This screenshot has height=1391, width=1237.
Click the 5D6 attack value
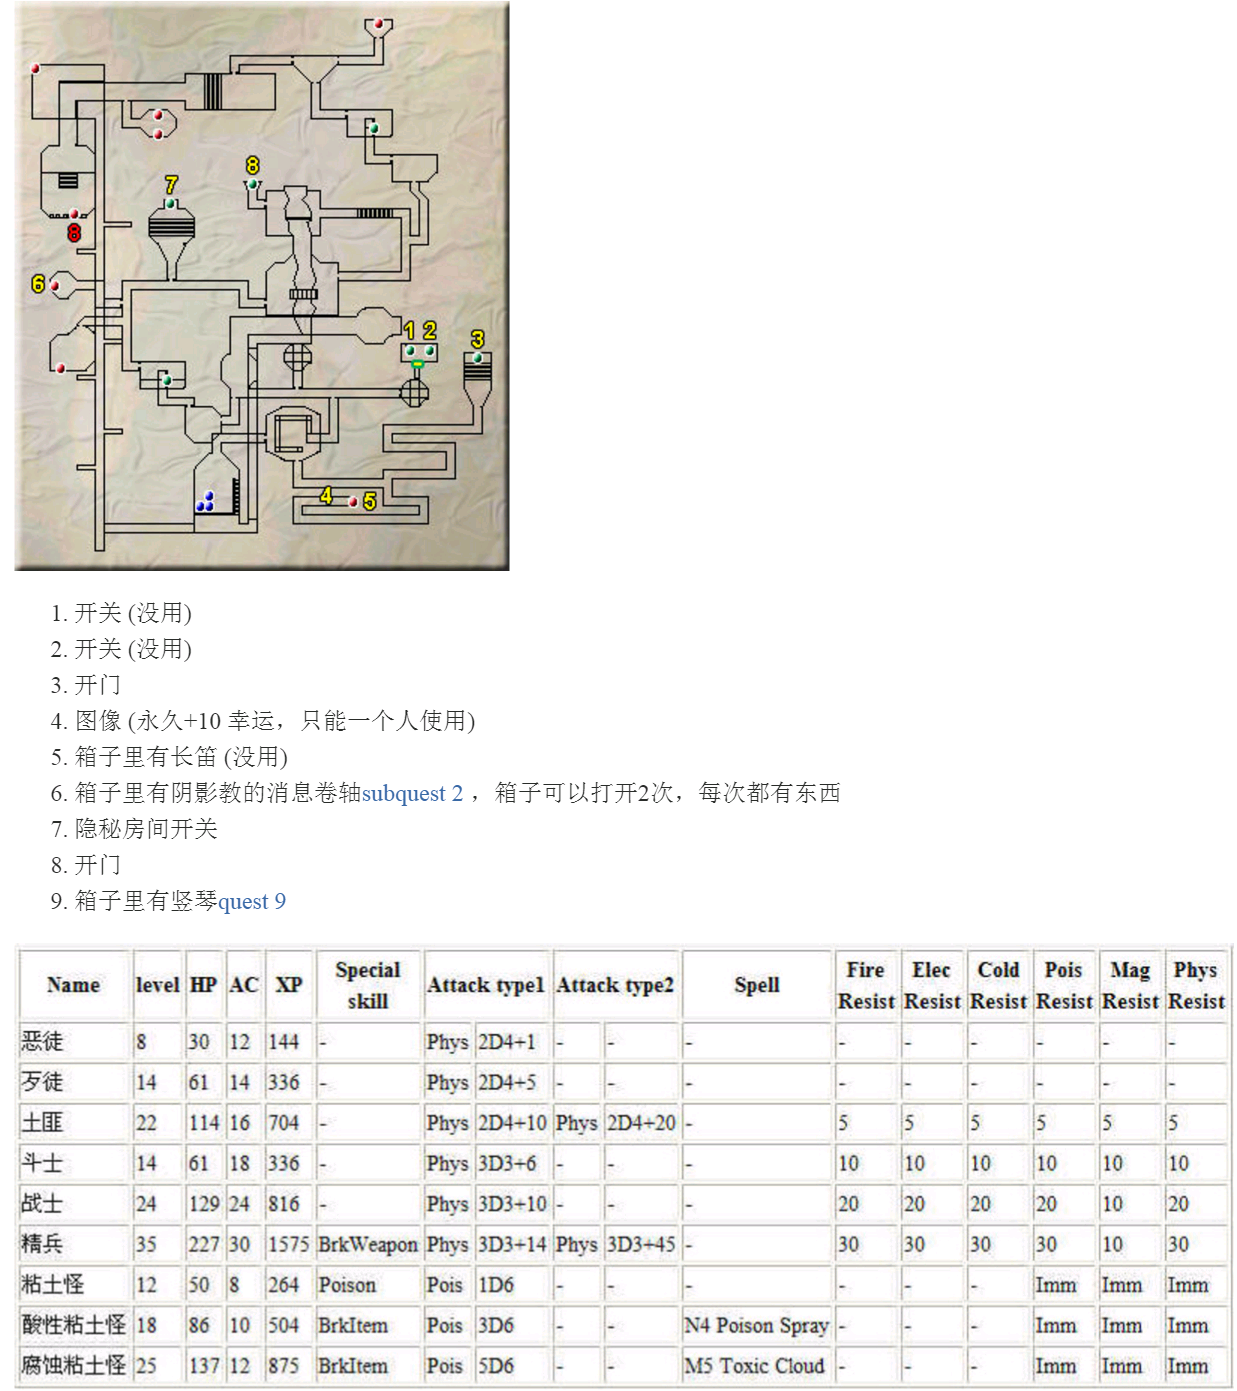[512, 1366]
